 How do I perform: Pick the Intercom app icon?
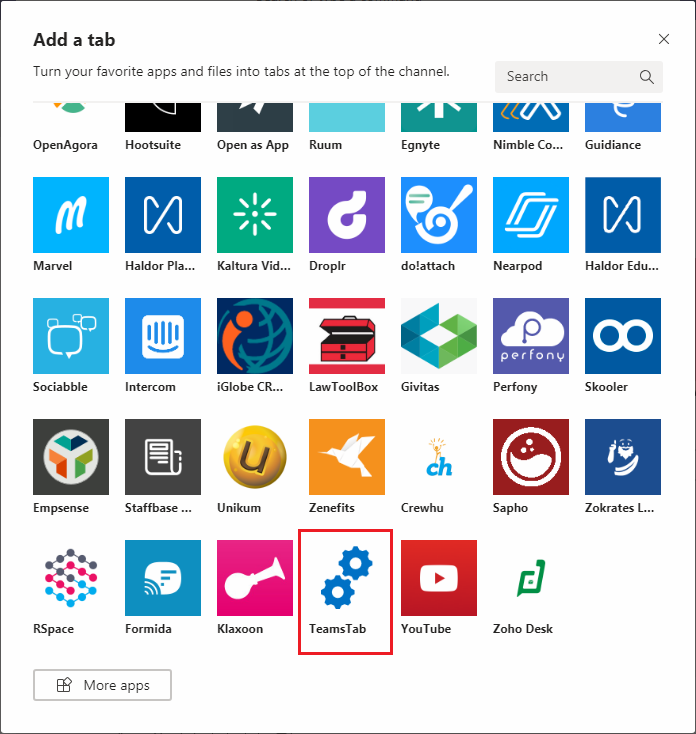click(x=163, y=336)
